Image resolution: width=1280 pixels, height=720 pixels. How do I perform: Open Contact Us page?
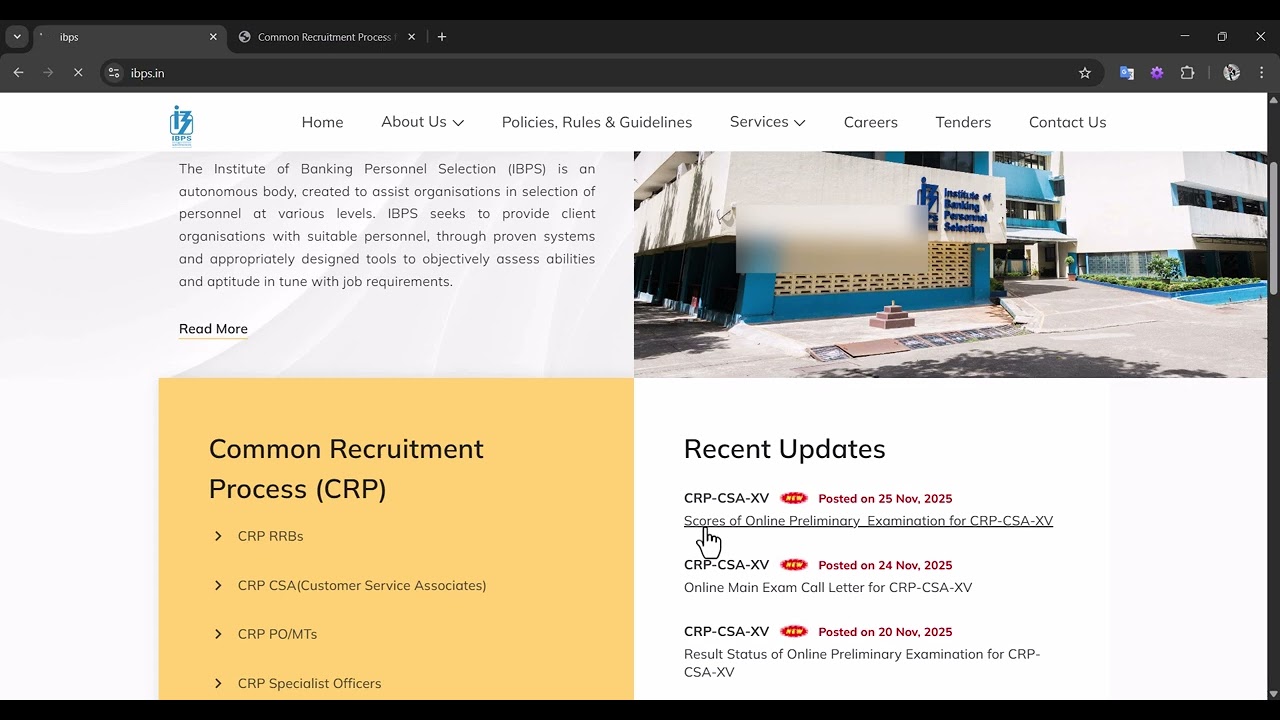point(1067,122)
